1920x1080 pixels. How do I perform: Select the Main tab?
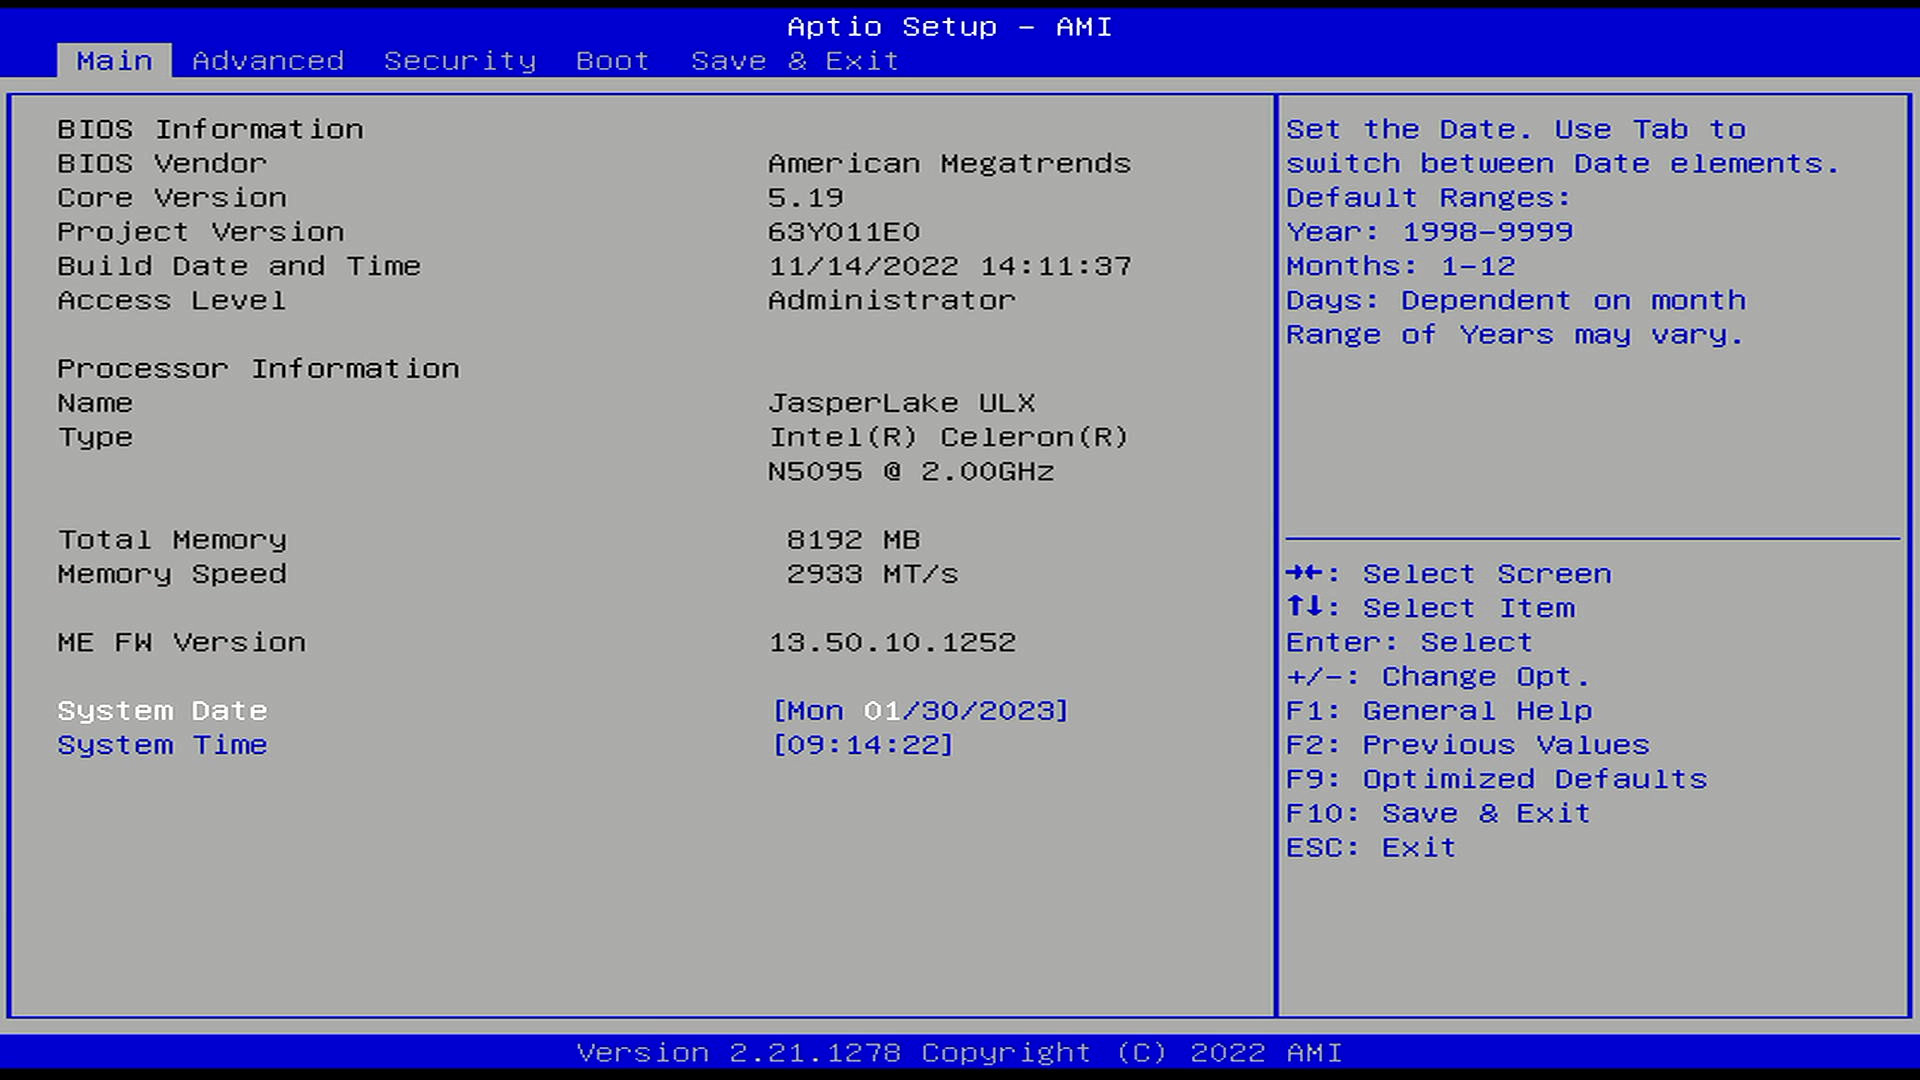click(x=114, y=61)
